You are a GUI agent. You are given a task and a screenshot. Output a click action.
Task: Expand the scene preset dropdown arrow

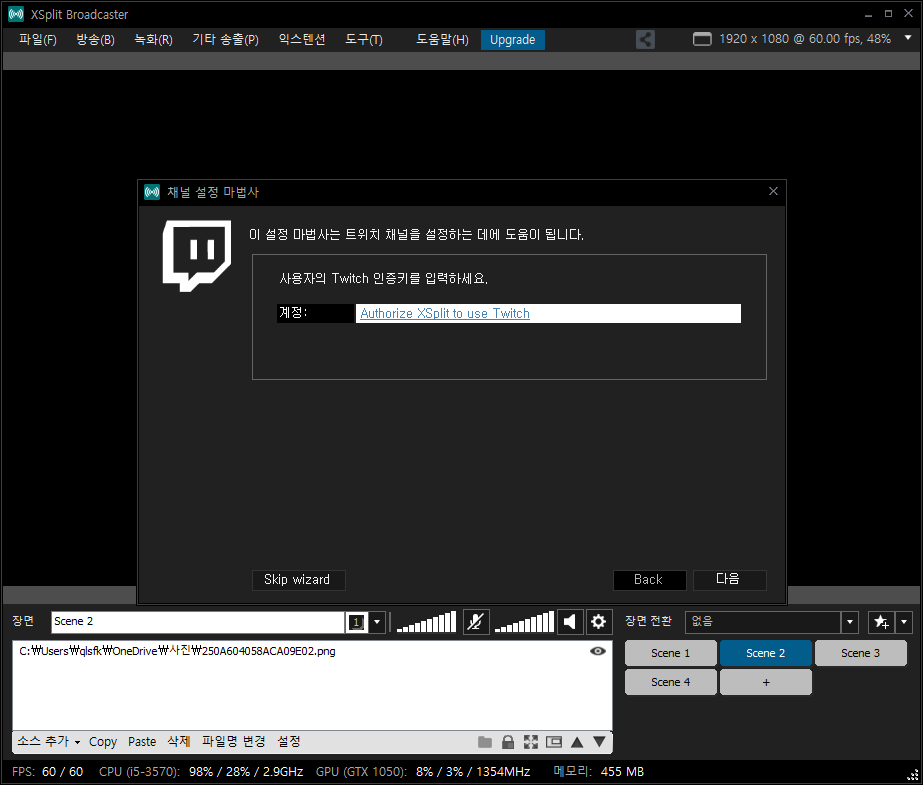click(377, 623)
